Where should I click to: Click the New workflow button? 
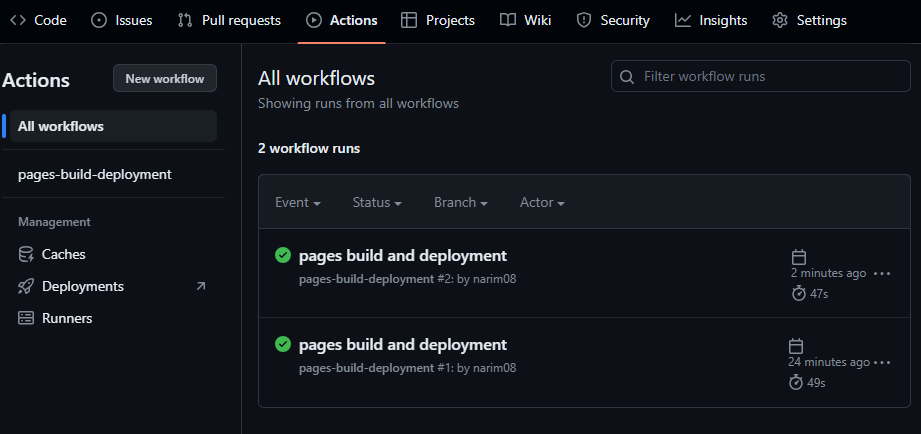tap(165, 79)
